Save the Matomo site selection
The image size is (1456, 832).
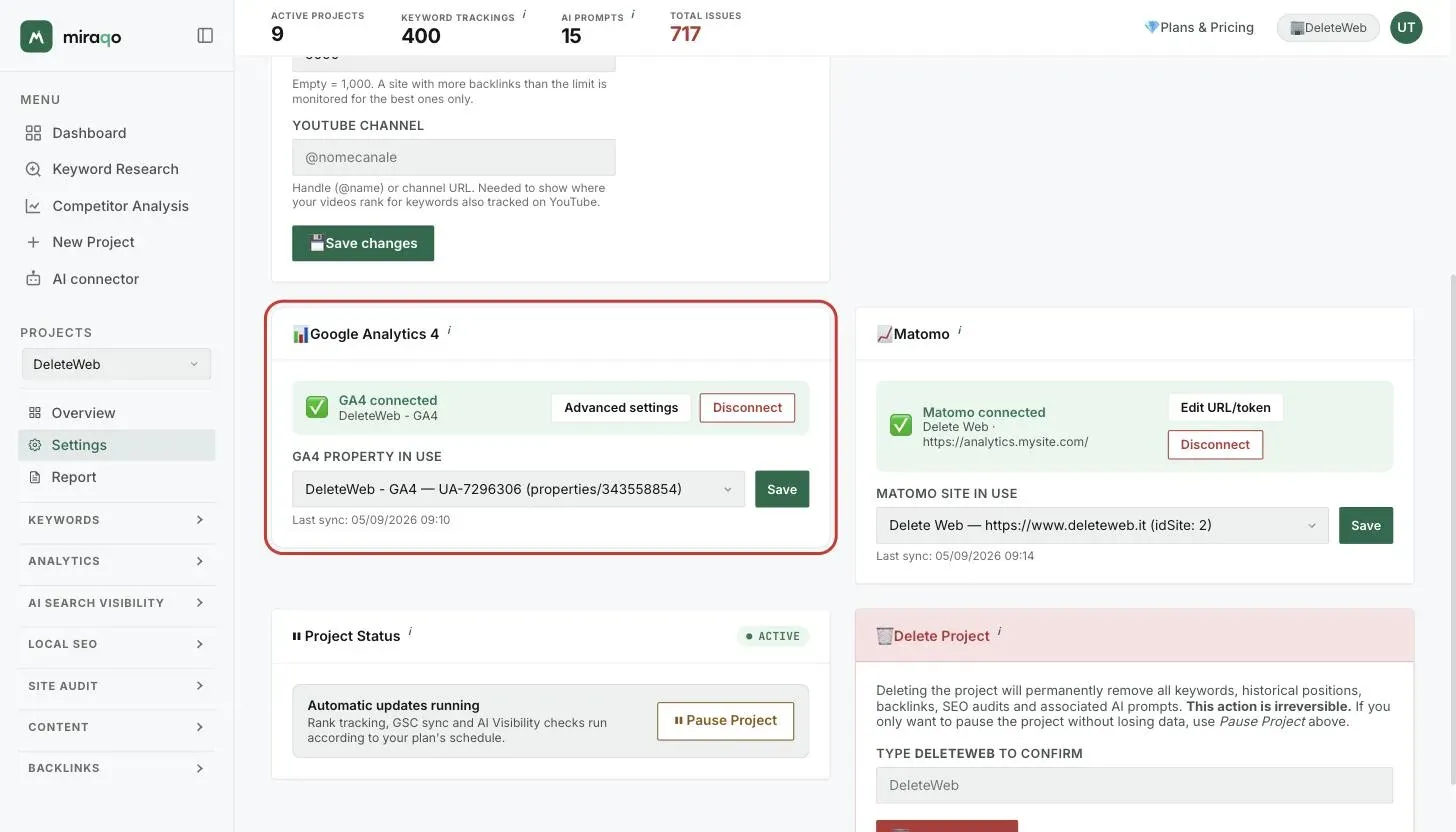[1366, 525]
